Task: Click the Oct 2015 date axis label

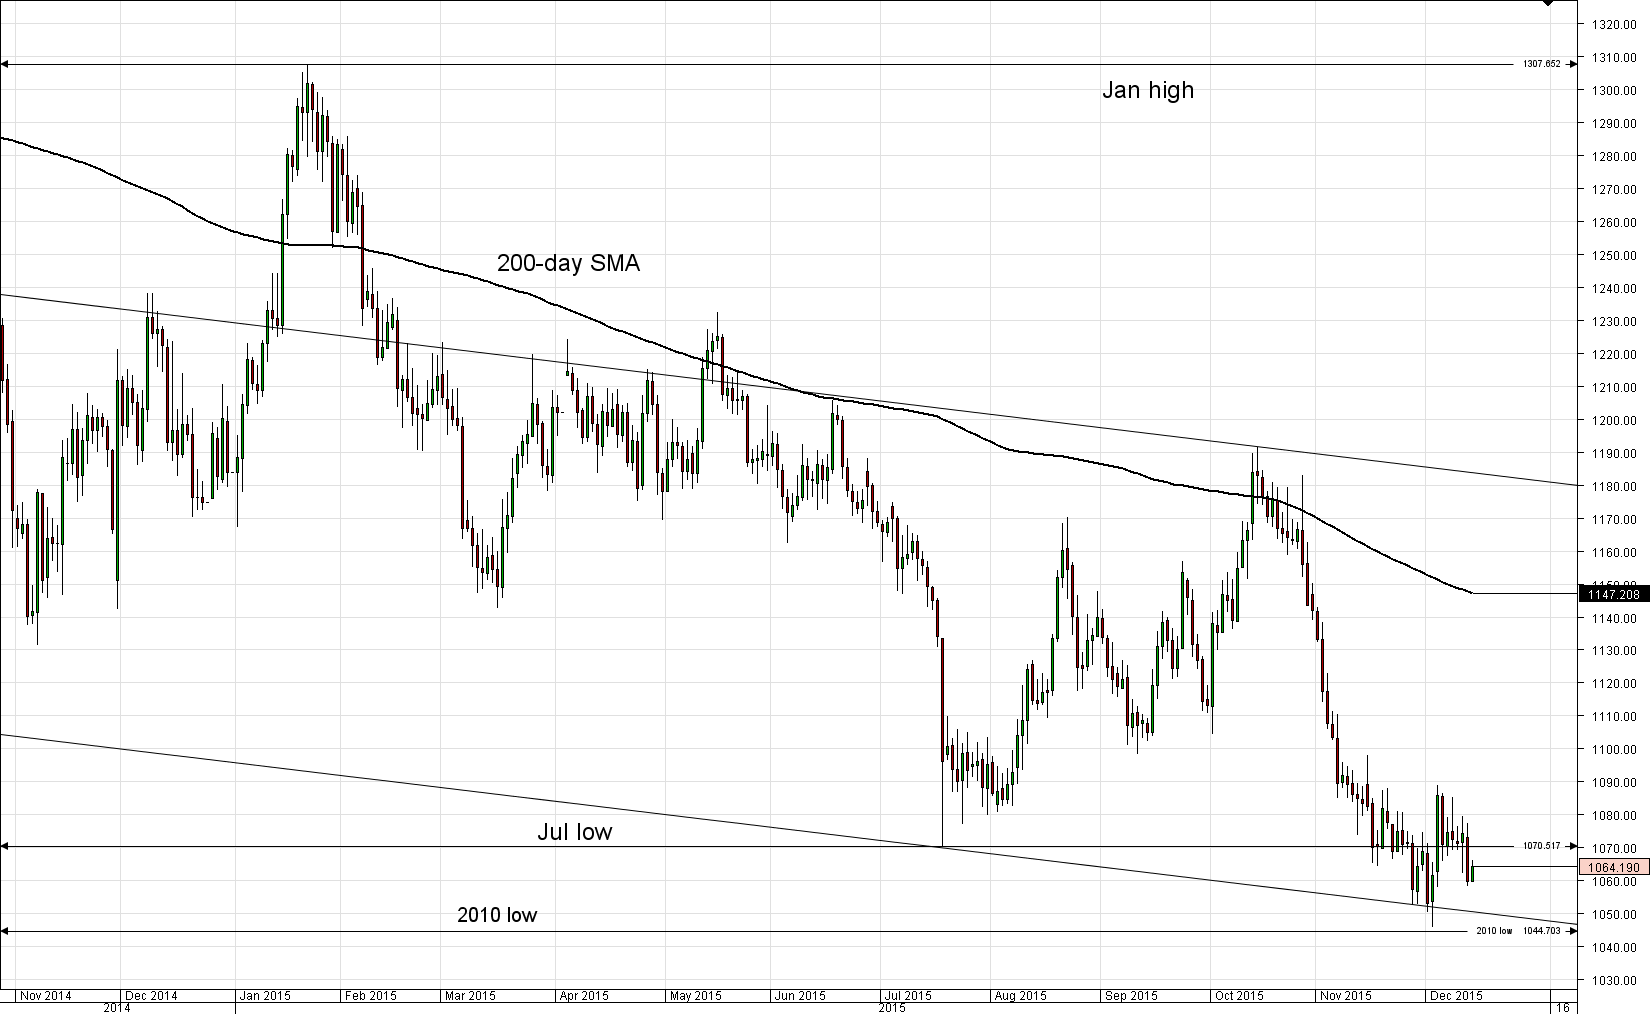Action: [x=1238, y=996]
